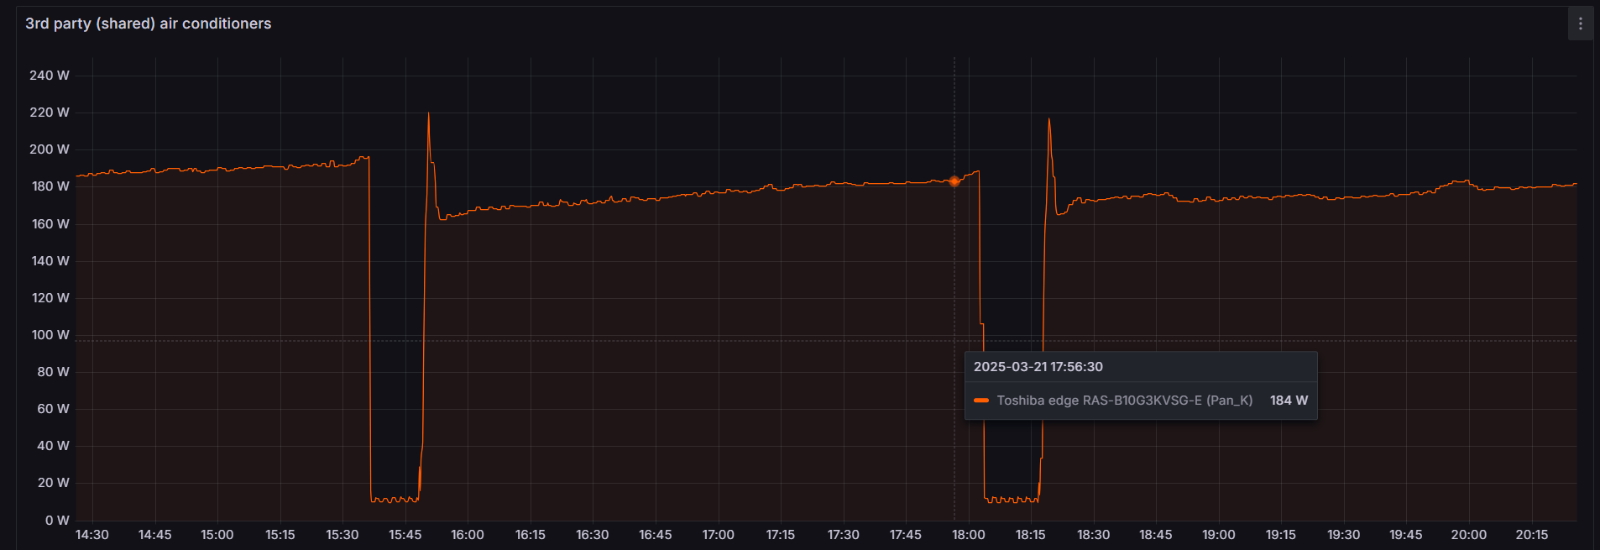
Task: Click the '17:00' time axis label
Action: (718, 535)
